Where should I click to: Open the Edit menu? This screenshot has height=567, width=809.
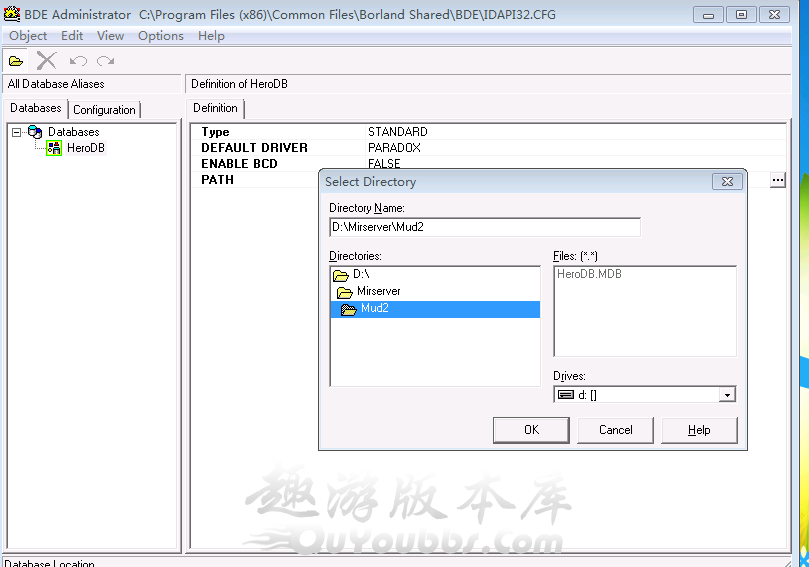click(x=72, y=36)
